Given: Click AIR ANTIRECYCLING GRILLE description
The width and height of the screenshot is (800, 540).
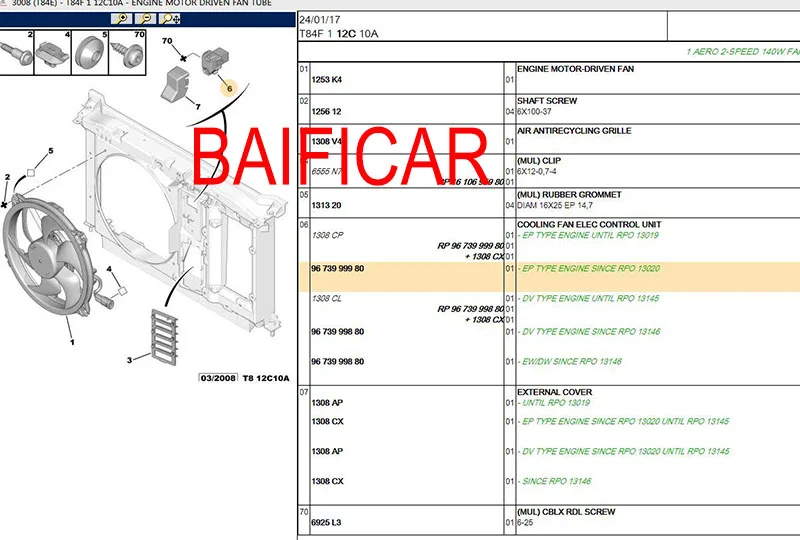Looking at the screenshot, I should 574,131.
